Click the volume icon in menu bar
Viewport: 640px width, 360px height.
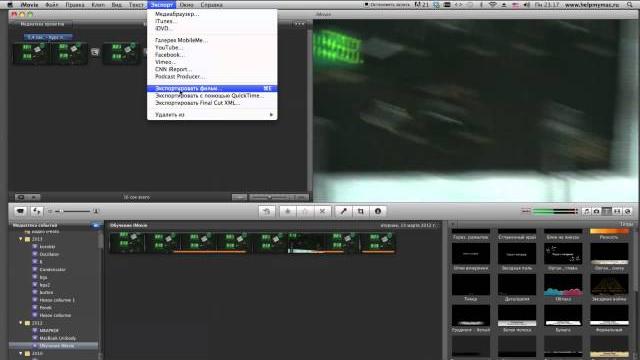tap(527, 5)
